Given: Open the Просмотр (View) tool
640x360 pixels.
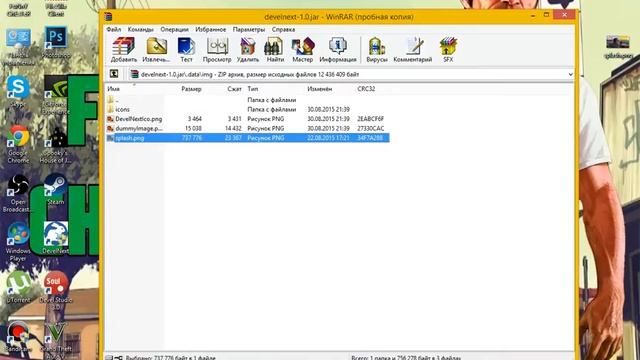Looking at the screenshot, I should coord(217,49).
